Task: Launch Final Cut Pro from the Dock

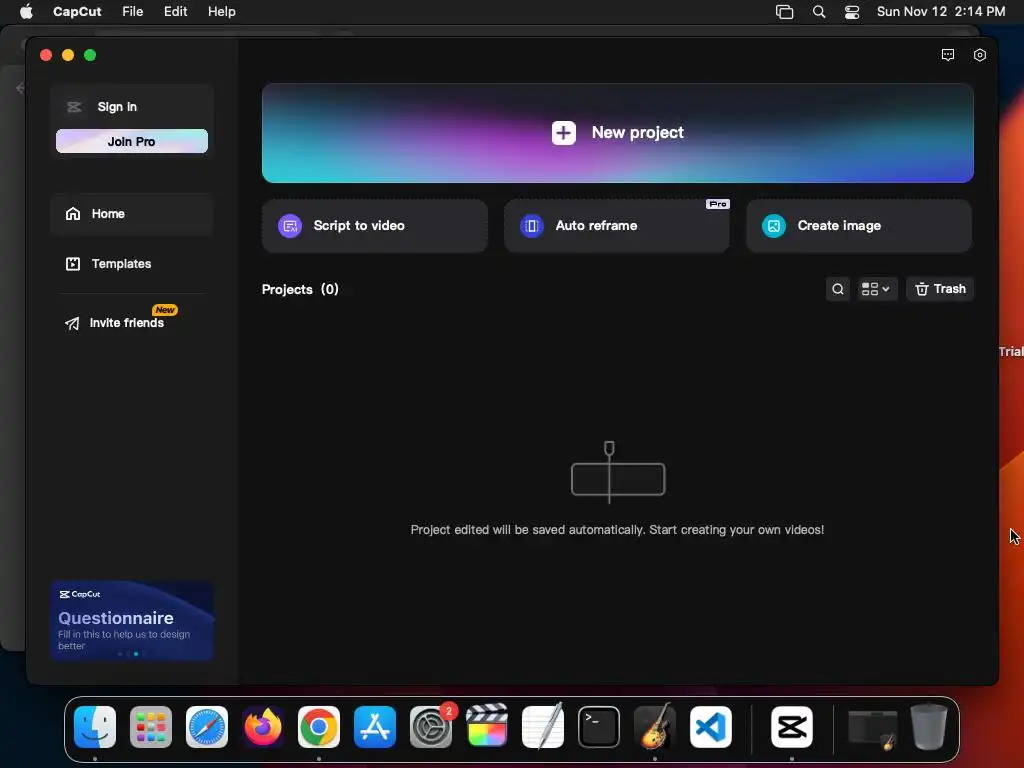Action: pos(487,726)
